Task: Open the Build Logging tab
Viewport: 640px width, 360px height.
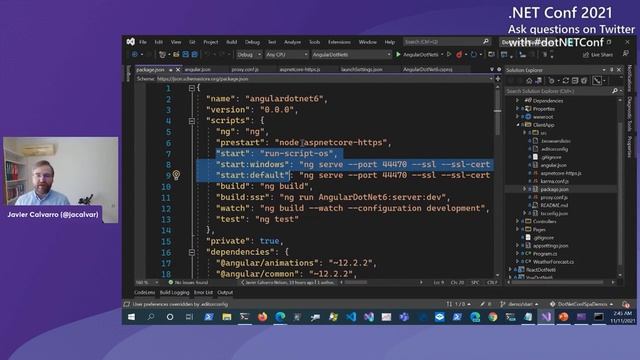Action: pyautogui.click(x=174, y=293)
